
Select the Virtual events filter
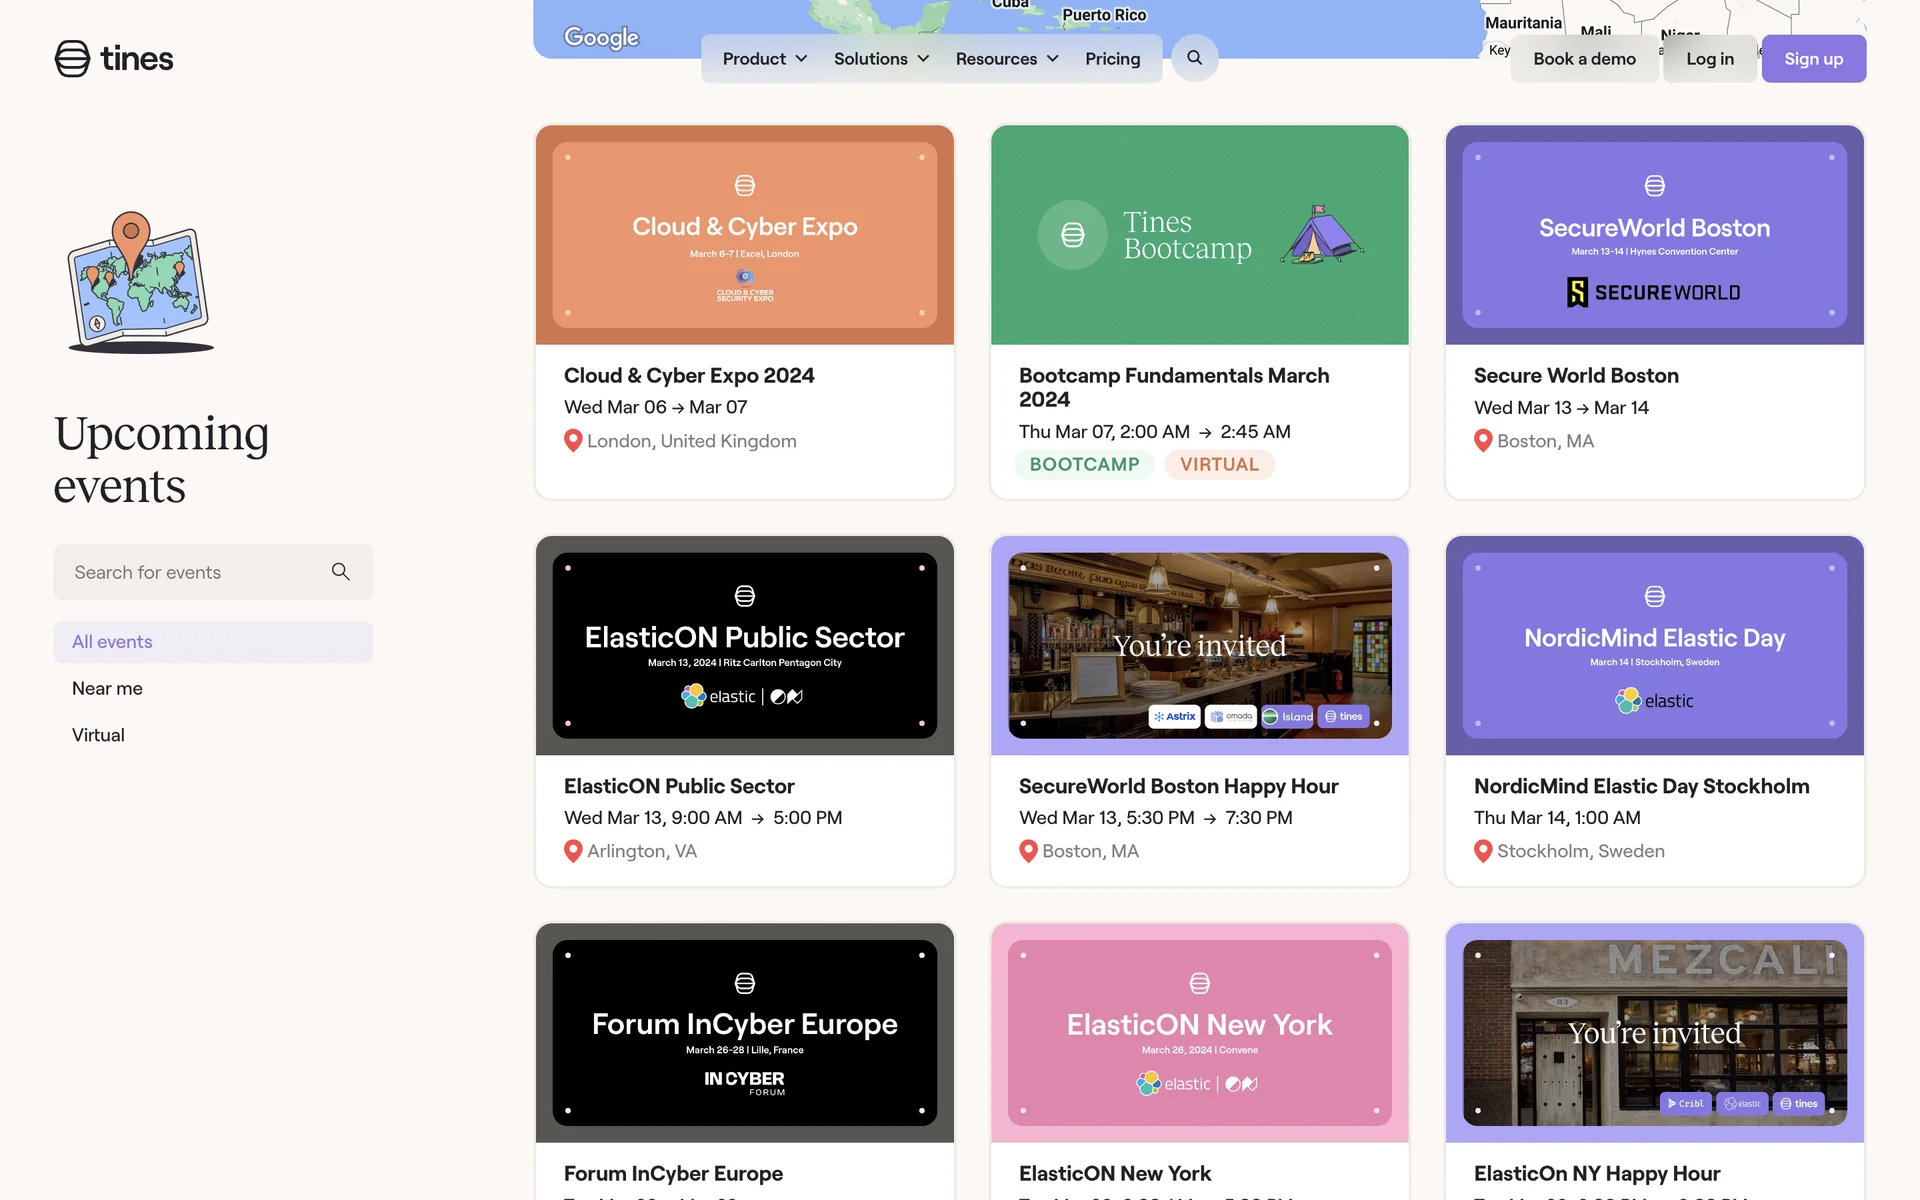coord(98,735)
